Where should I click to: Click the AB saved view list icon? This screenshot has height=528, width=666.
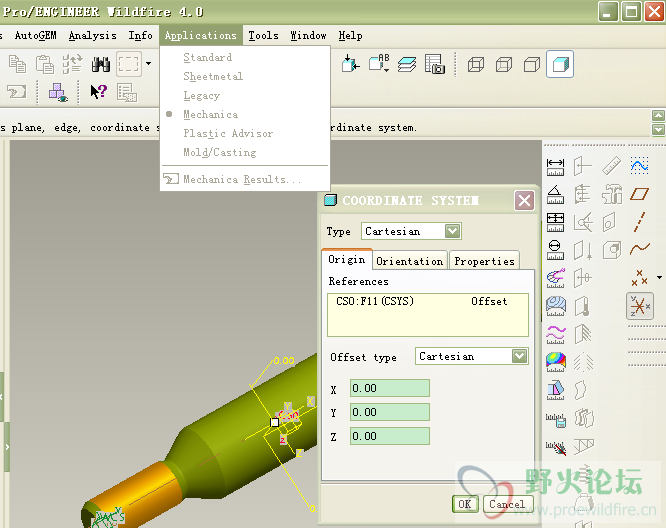coord(379,64)
